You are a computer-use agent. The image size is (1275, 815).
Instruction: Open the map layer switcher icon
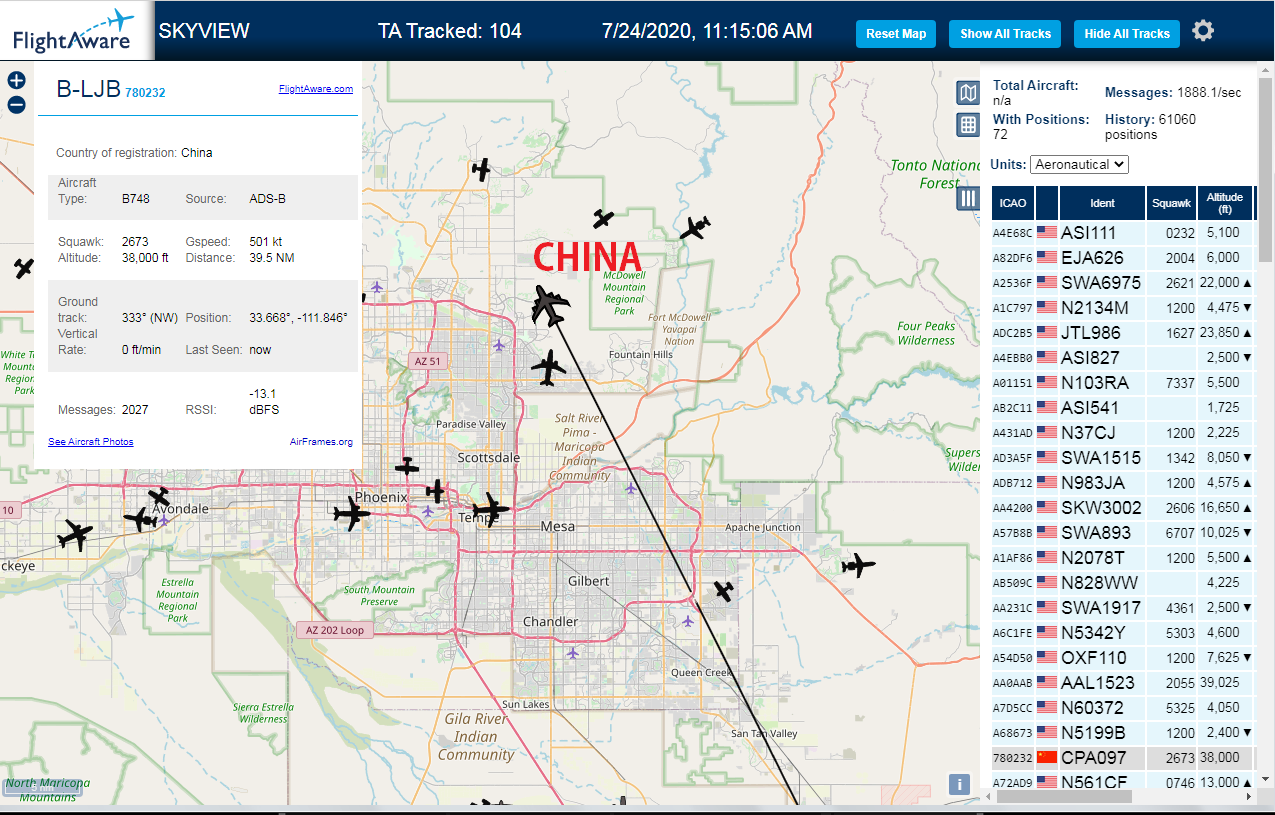[968, 93]
